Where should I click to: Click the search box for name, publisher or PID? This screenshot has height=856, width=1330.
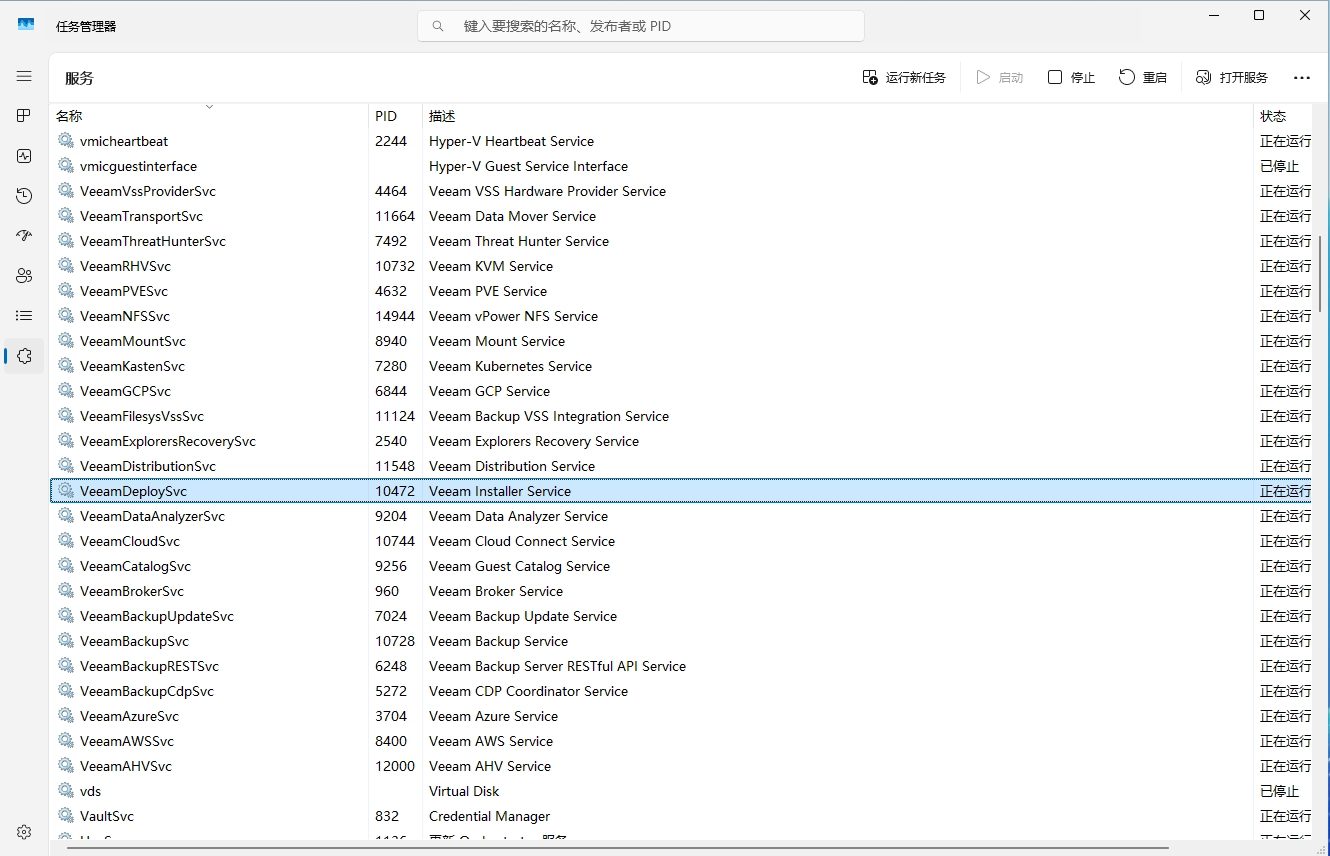coord(641,26)
